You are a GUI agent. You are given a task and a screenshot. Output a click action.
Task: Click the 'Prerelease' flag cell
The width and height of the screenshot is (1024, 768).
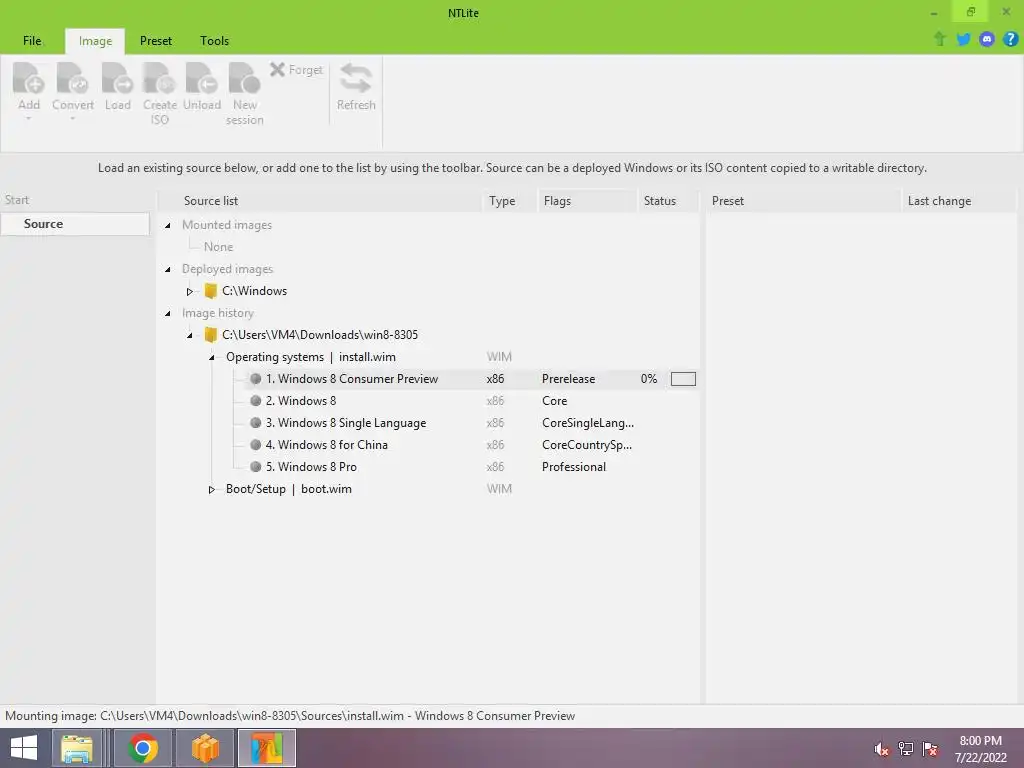coord(568,379)
